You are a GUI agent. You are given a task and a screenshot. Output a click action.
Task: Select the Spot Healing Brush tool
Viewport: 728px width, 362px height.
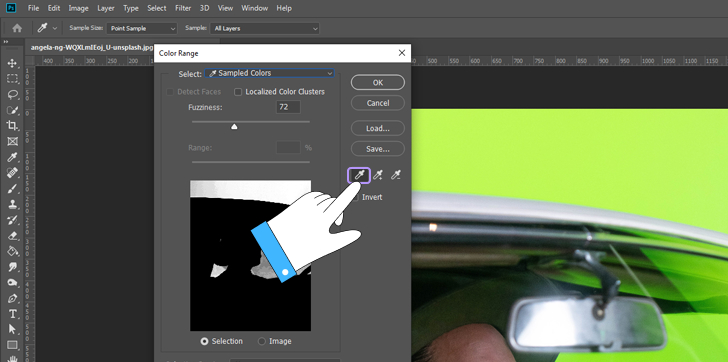pyautogui.click(x=13, y=173)
